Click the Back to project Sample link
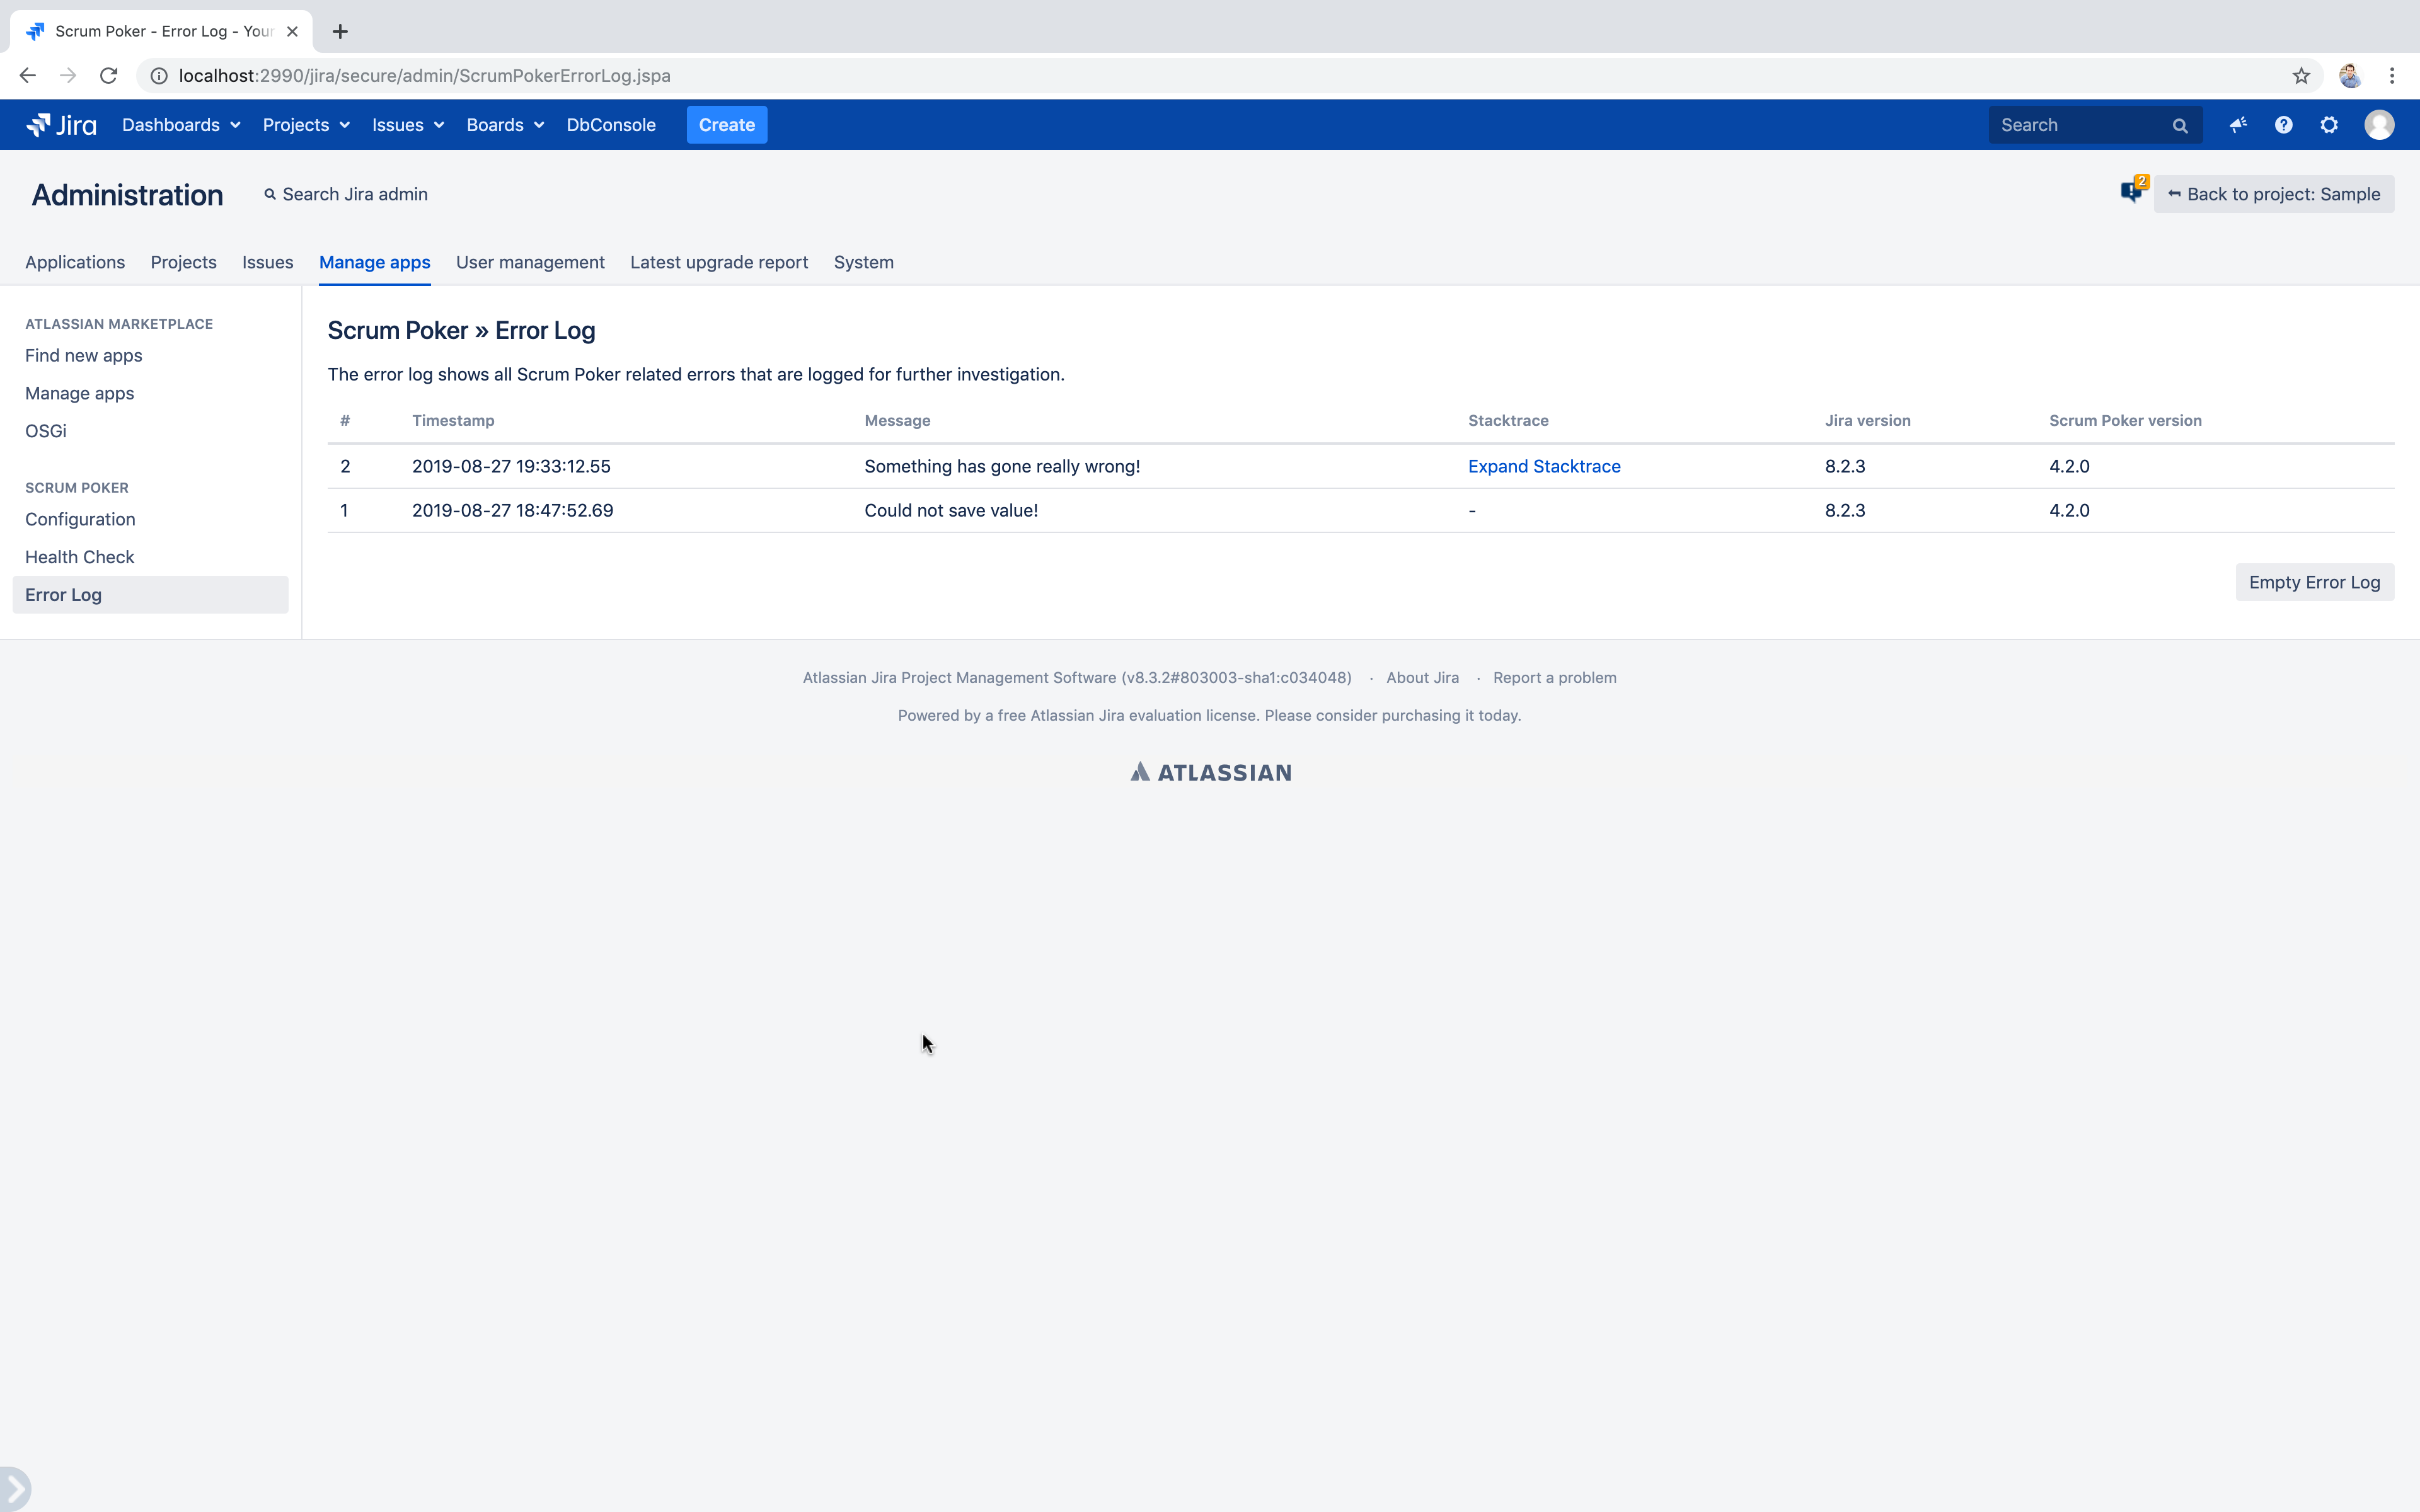2420x1512 pixels. click(x=2274, y=193)
